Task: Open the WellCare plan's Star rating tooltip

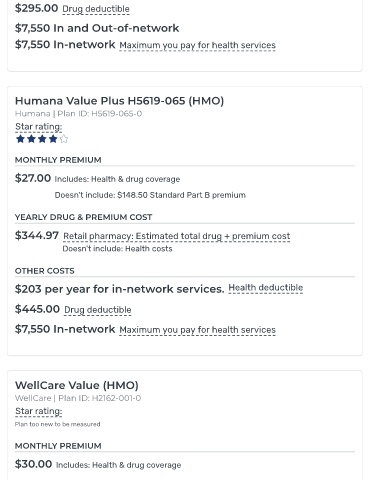Action: click(39, 411)
